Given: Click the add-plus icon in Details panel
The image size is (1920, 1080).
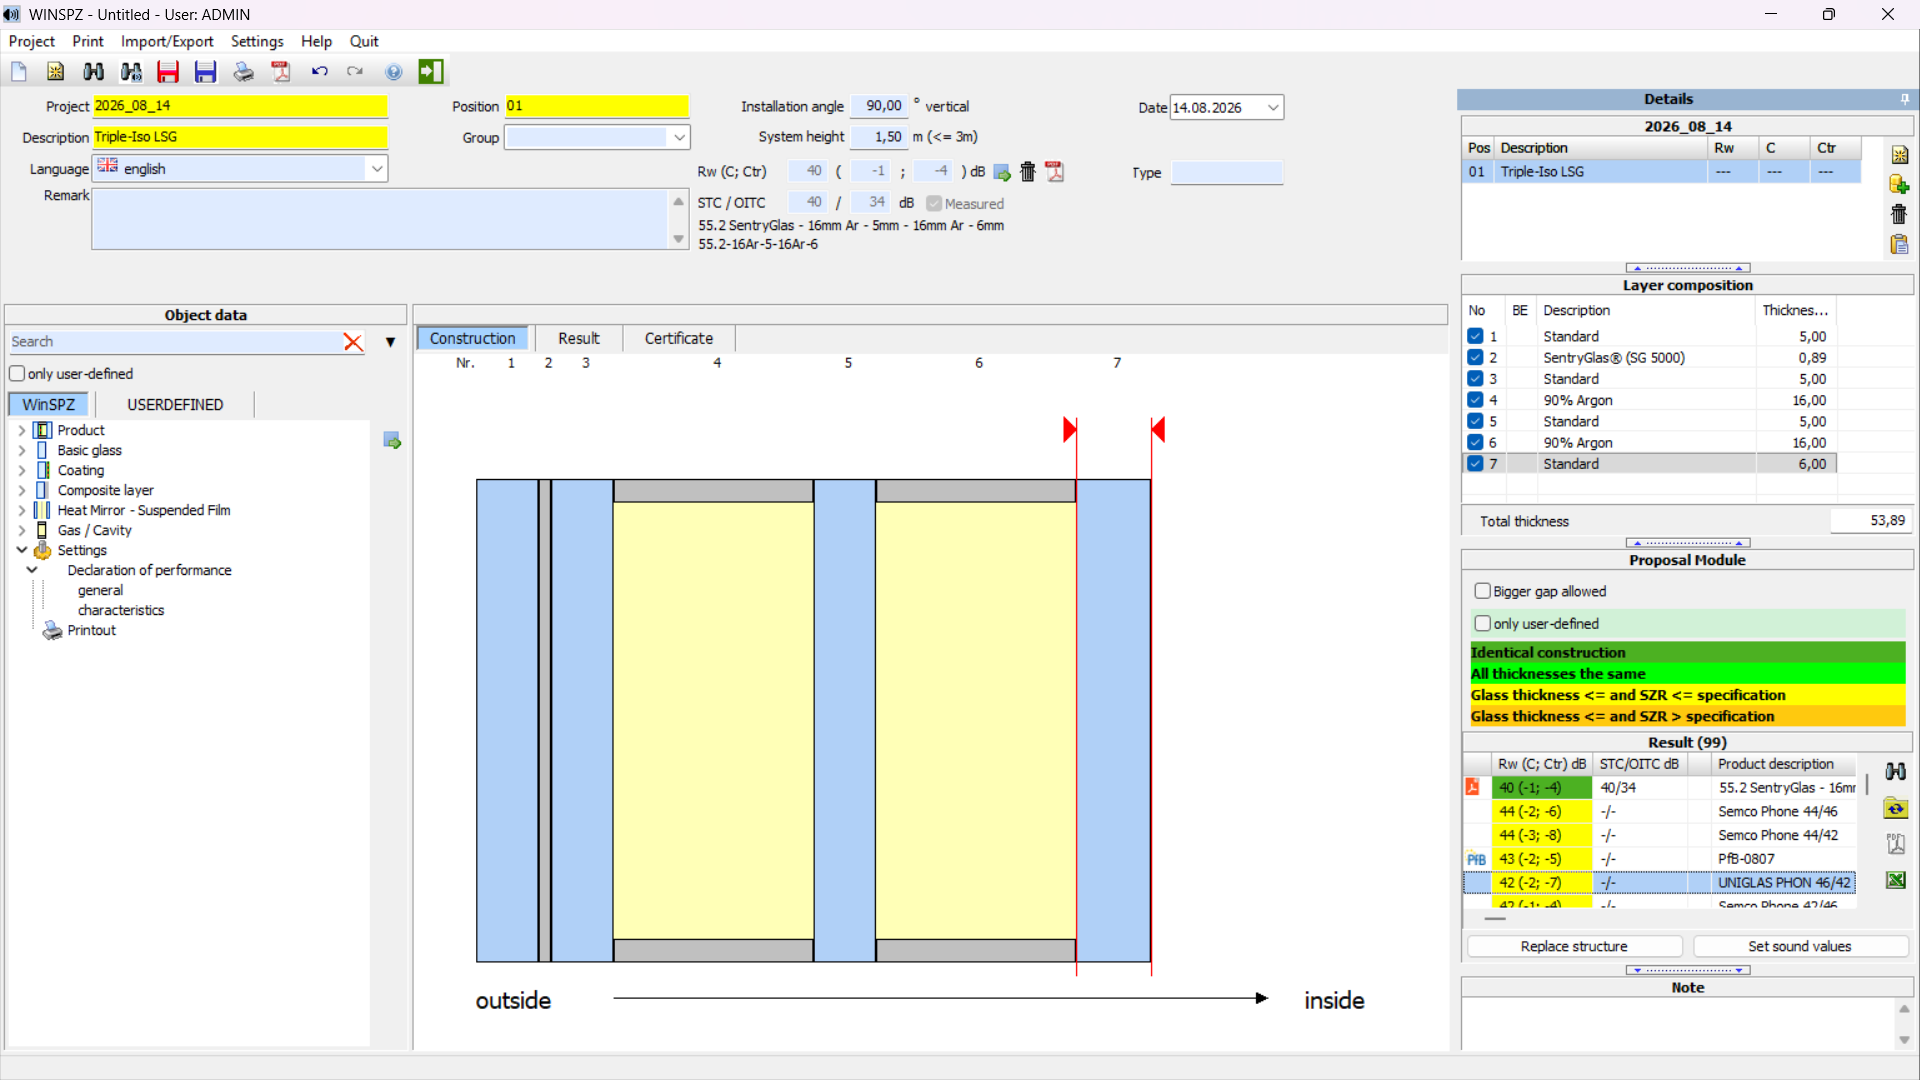Looking at the screenshot, I should (x=1900, y=184).
